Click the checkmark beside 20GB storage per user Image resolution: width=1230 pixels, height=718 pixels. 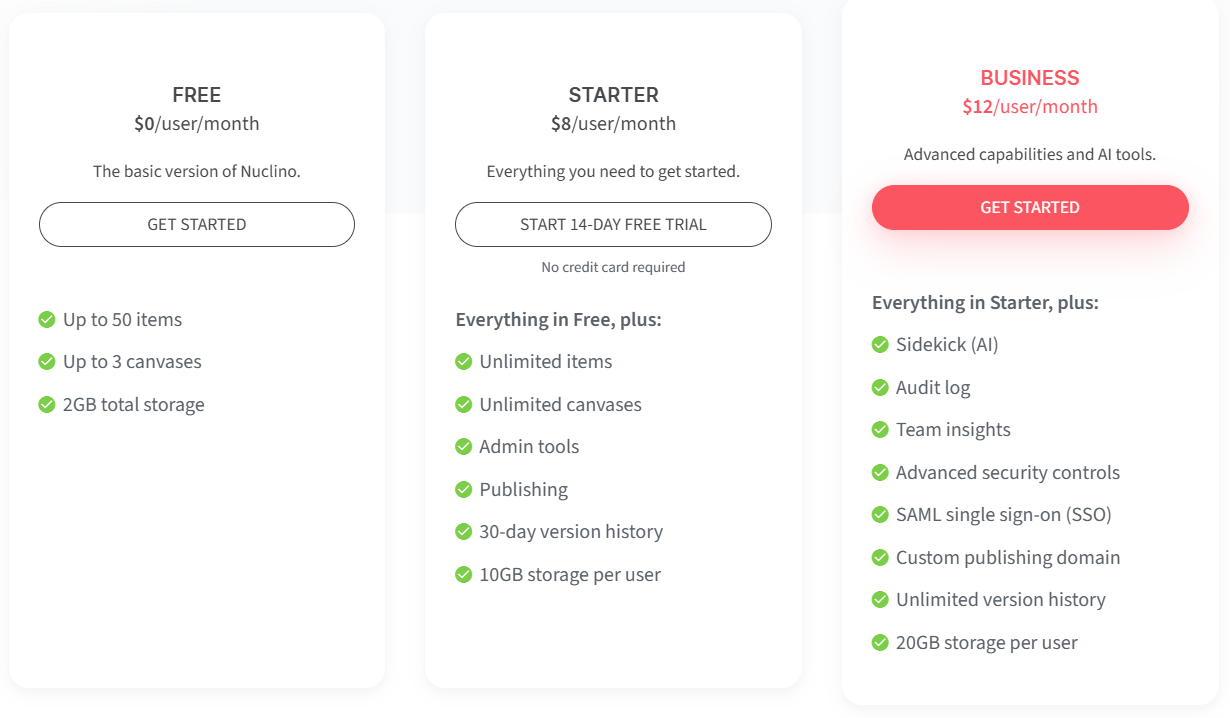(880, 643)
